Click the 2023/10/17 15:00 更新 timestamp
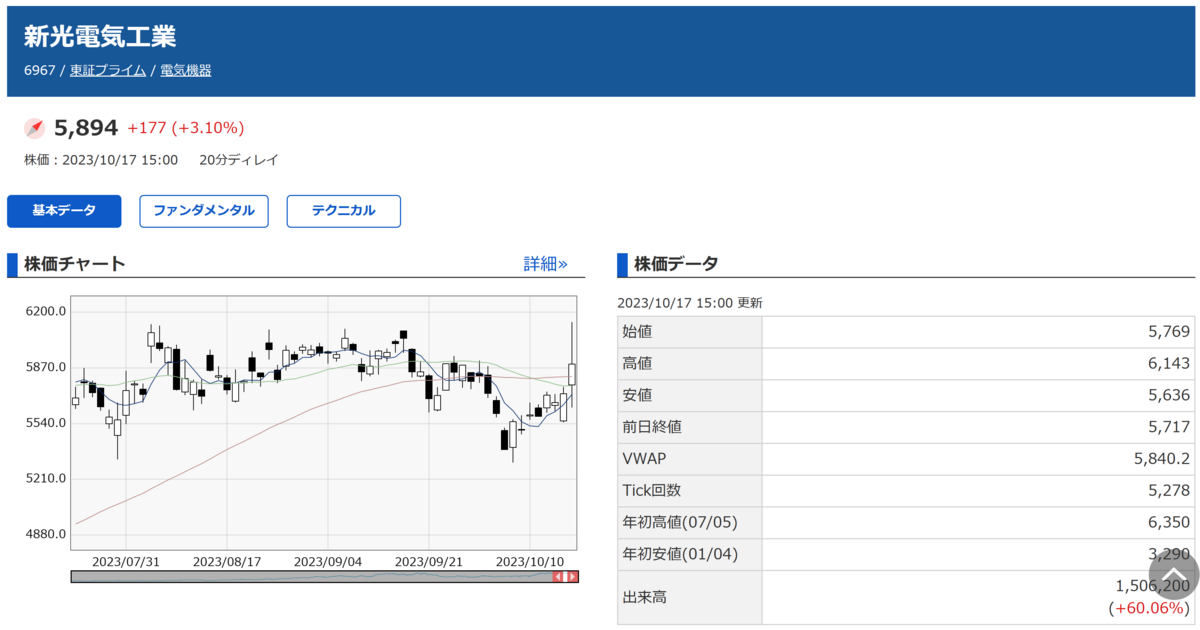 (x=690, y=303)
